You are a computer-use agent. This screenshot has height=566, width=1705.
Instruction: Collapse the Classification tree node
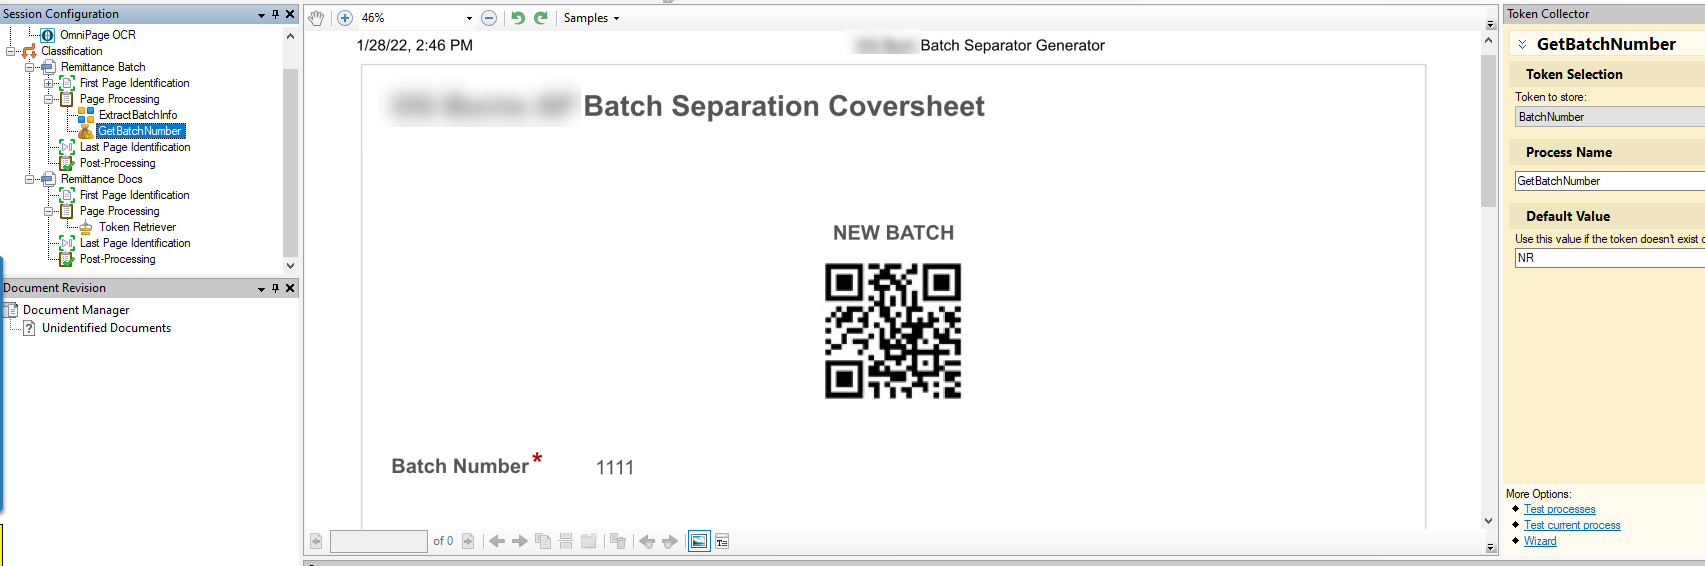click(x=11, y=51)
